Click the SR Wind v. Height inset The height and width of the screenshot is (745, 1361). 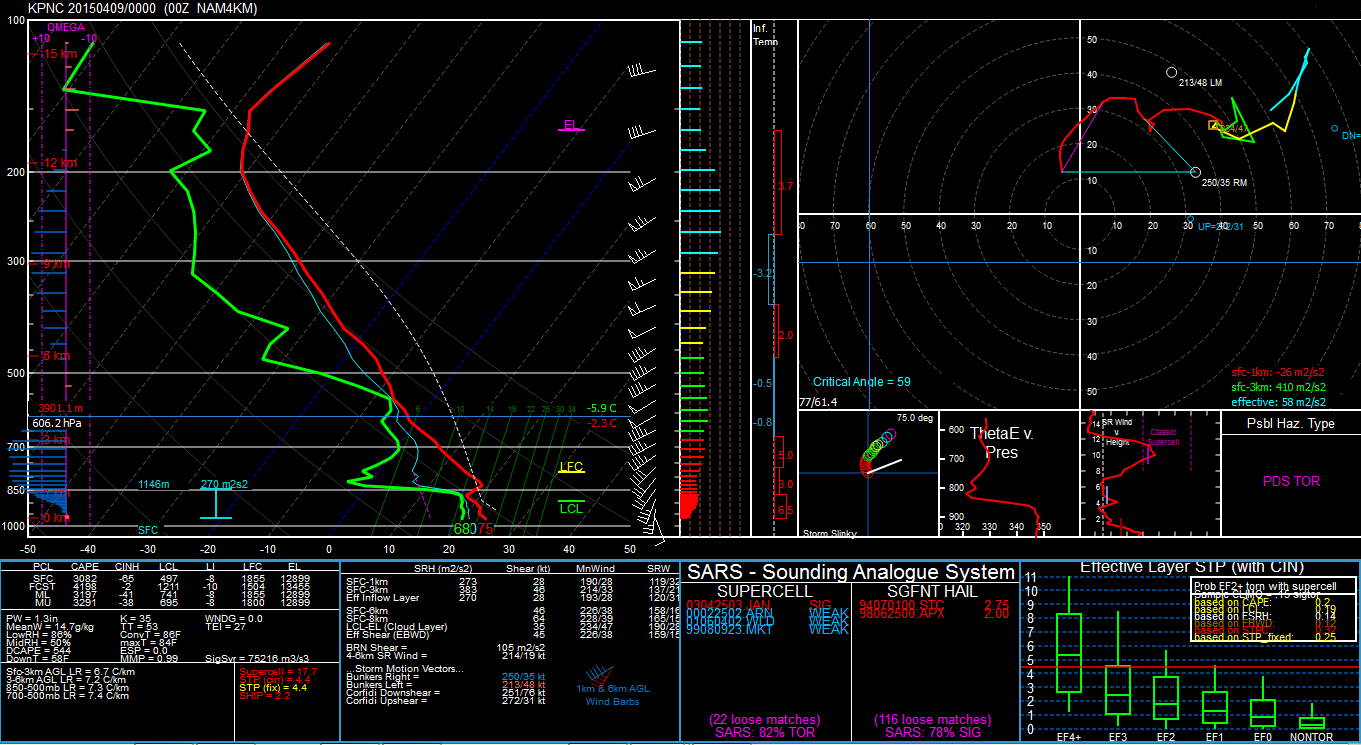1152,476
